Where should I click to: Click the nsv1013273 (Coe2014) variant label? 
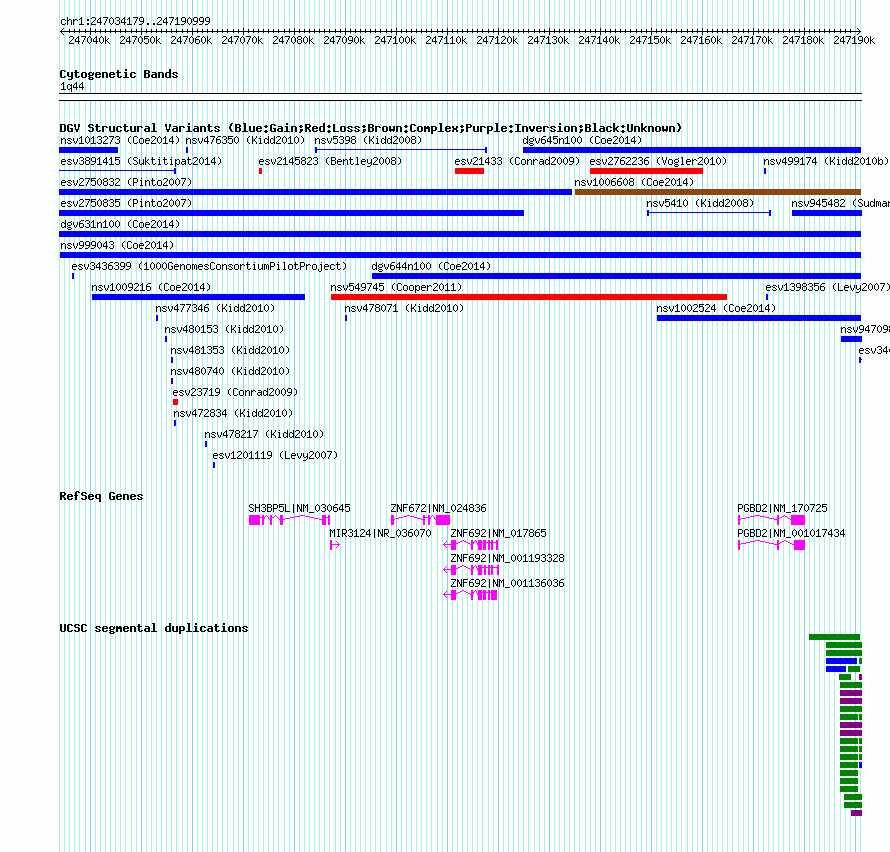pyautogui.click(x=120, y=140)
